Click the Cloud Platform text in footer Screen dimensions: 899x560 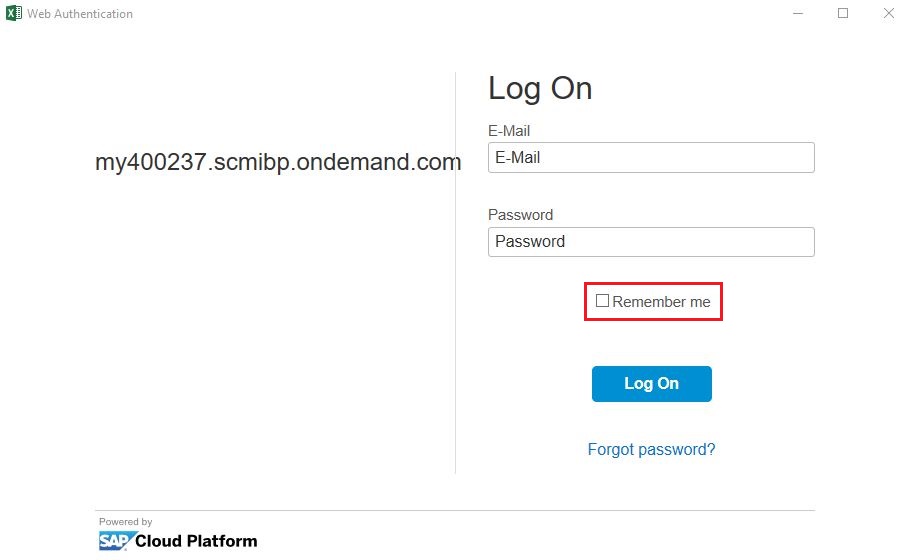(196, 541)
